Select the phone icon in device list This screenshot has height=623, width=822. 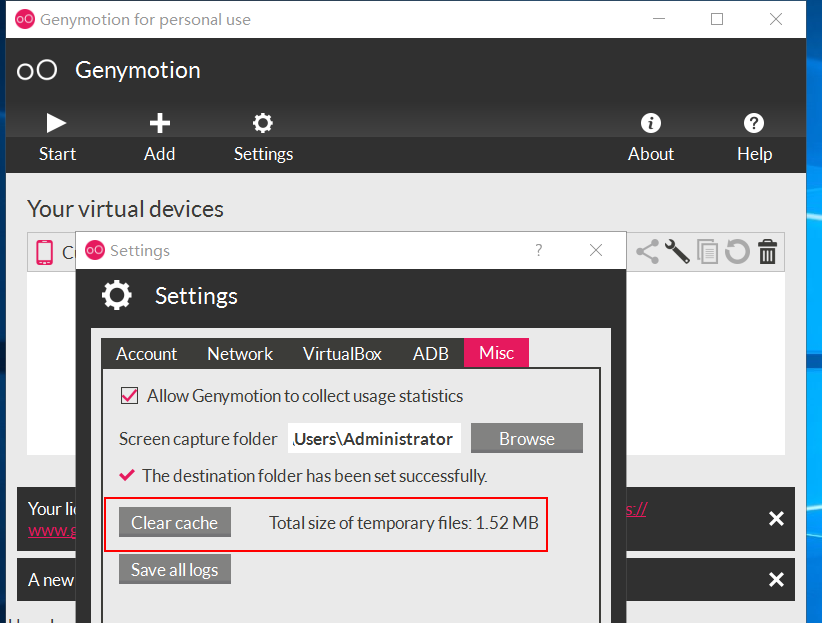[x=45, y=252]
